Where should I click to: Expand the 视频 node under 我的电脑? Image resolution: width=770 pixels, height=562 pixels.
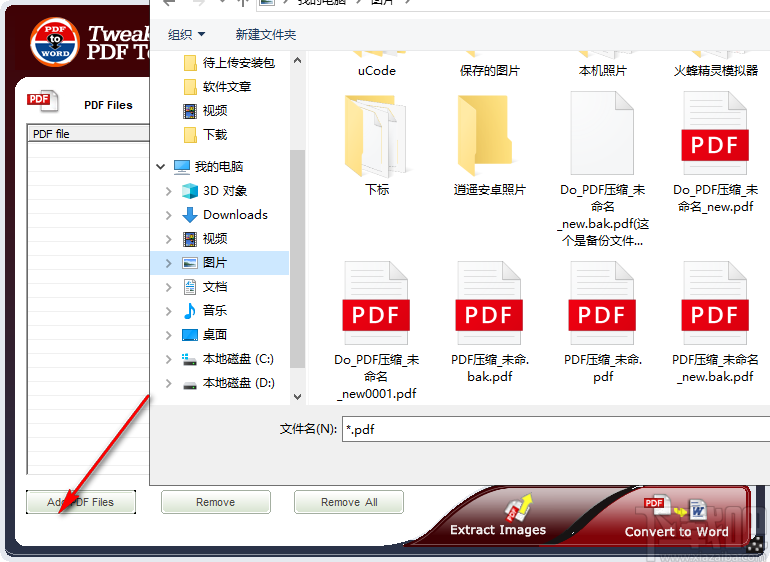tap(168, 239)
